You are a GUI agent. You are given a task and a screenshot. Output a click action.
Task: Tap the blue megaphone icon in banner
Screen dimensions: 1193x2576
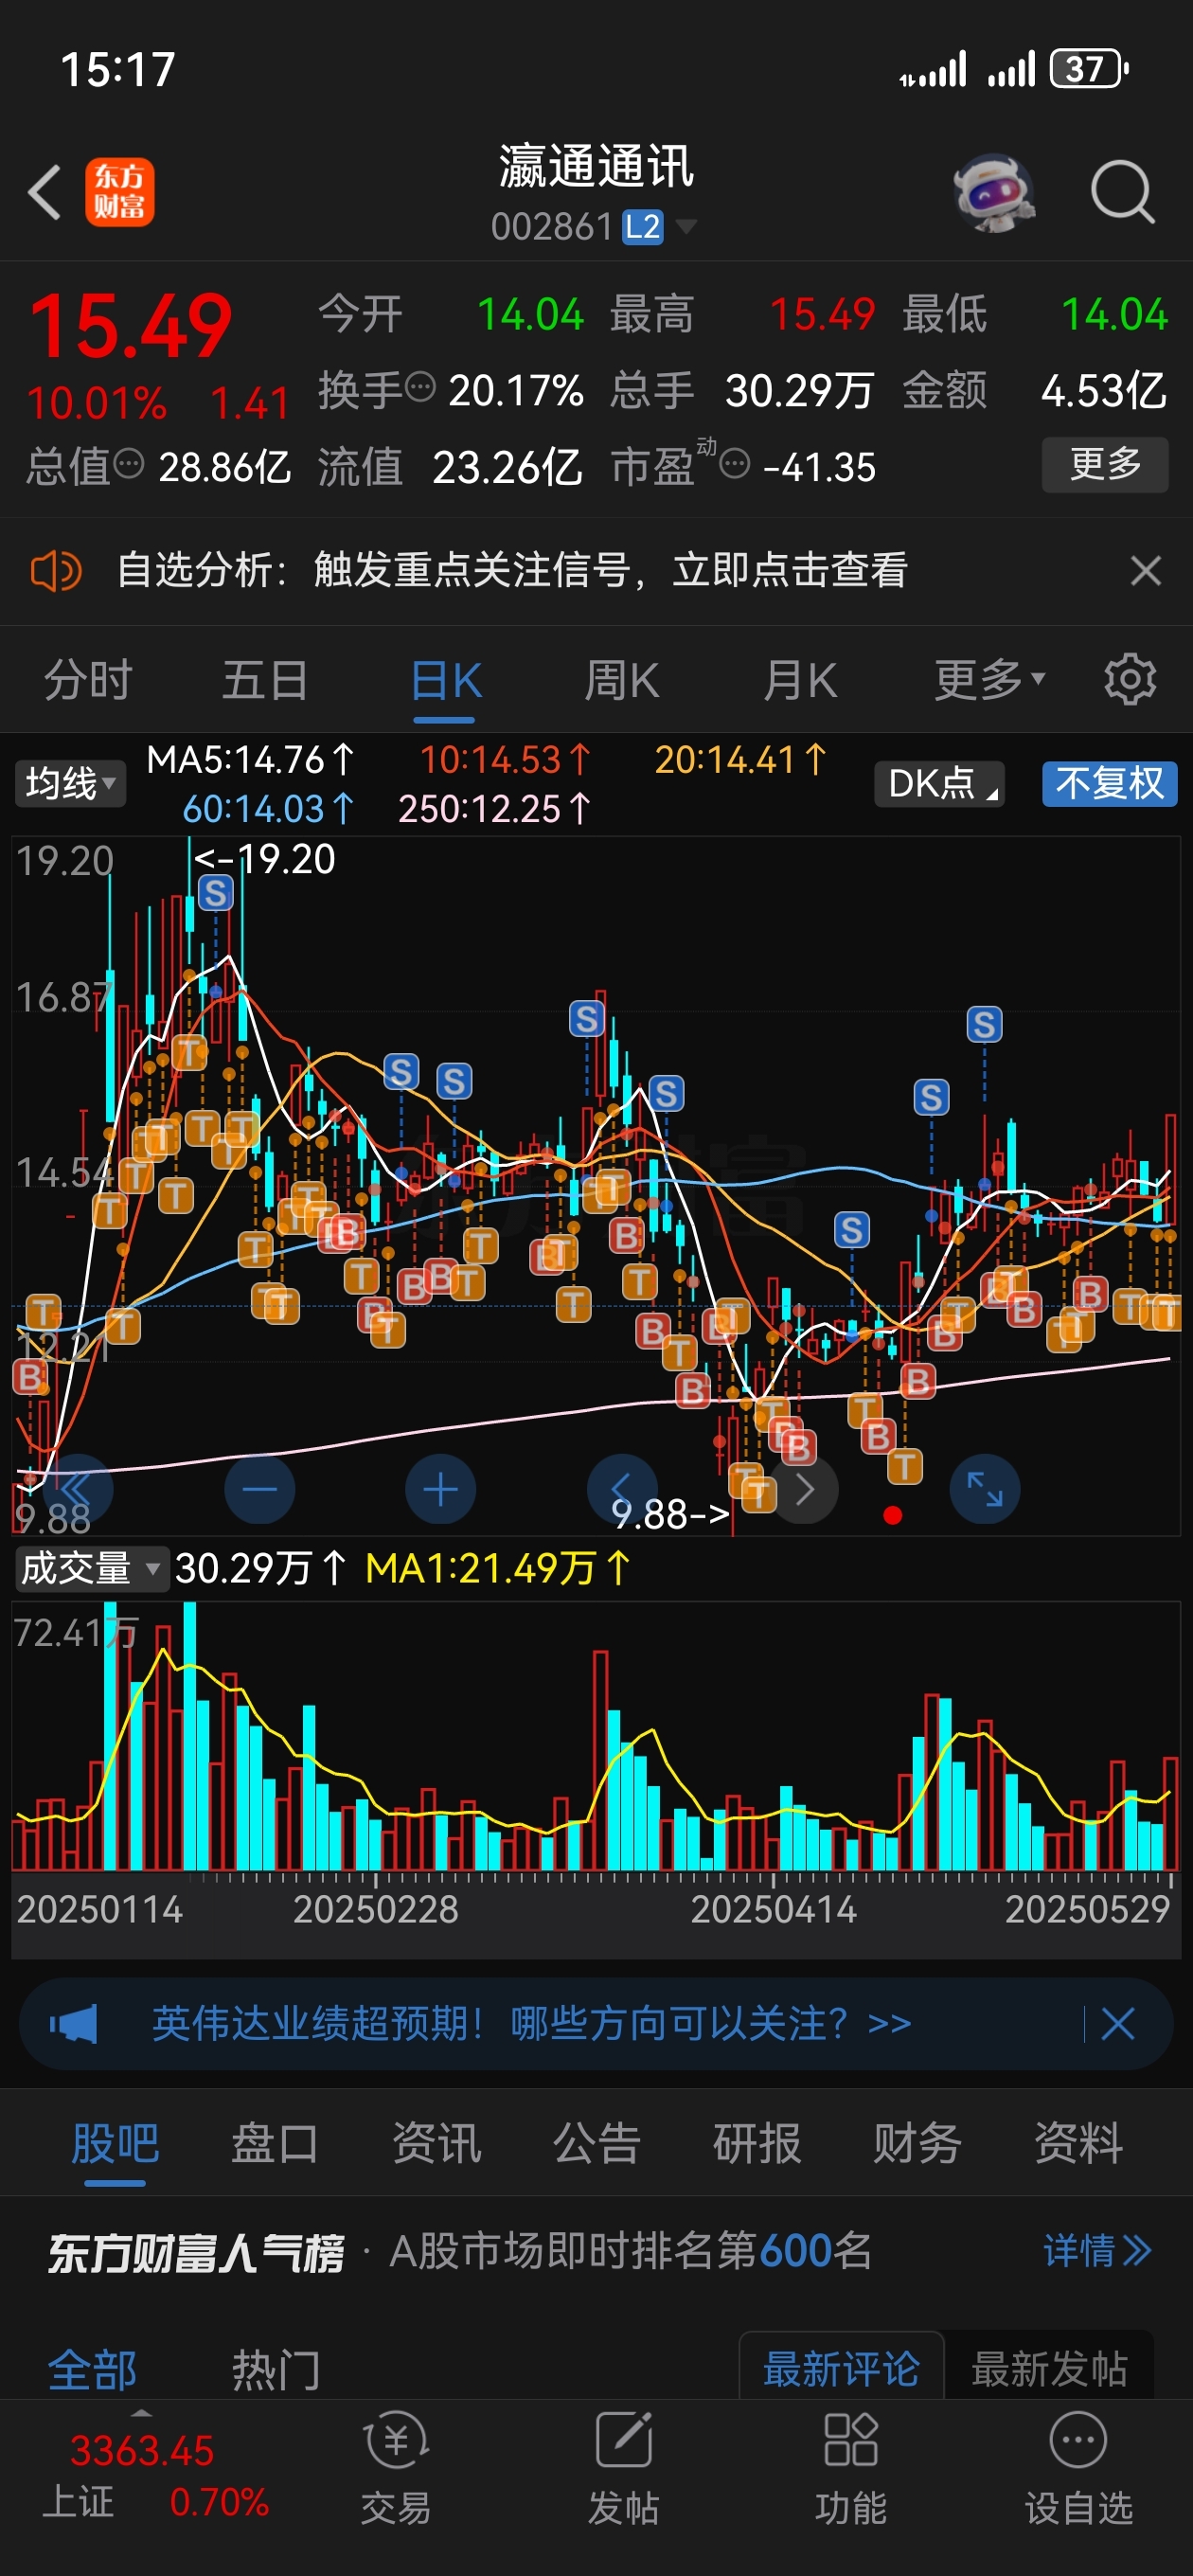pyautogui.click(x=73, y=2024)
